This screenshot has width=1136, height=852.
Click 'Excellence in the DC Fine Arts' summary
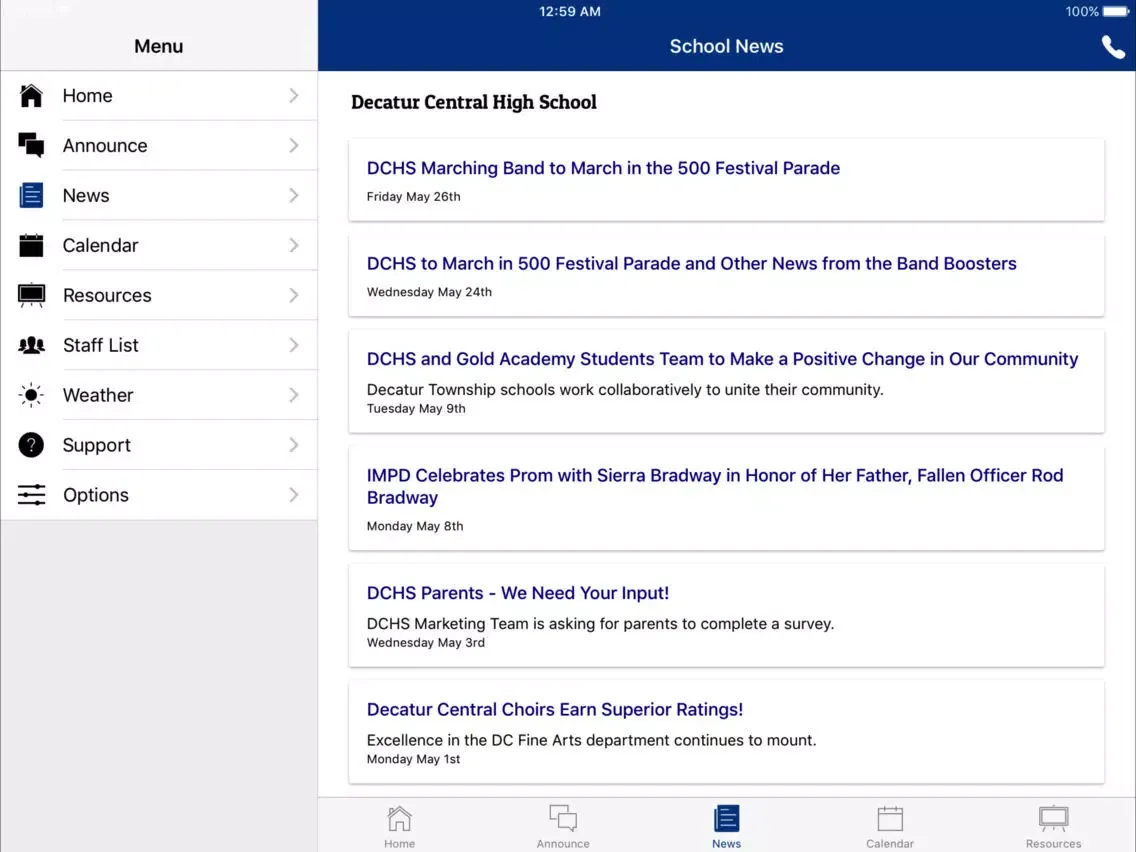coord(591,740)
